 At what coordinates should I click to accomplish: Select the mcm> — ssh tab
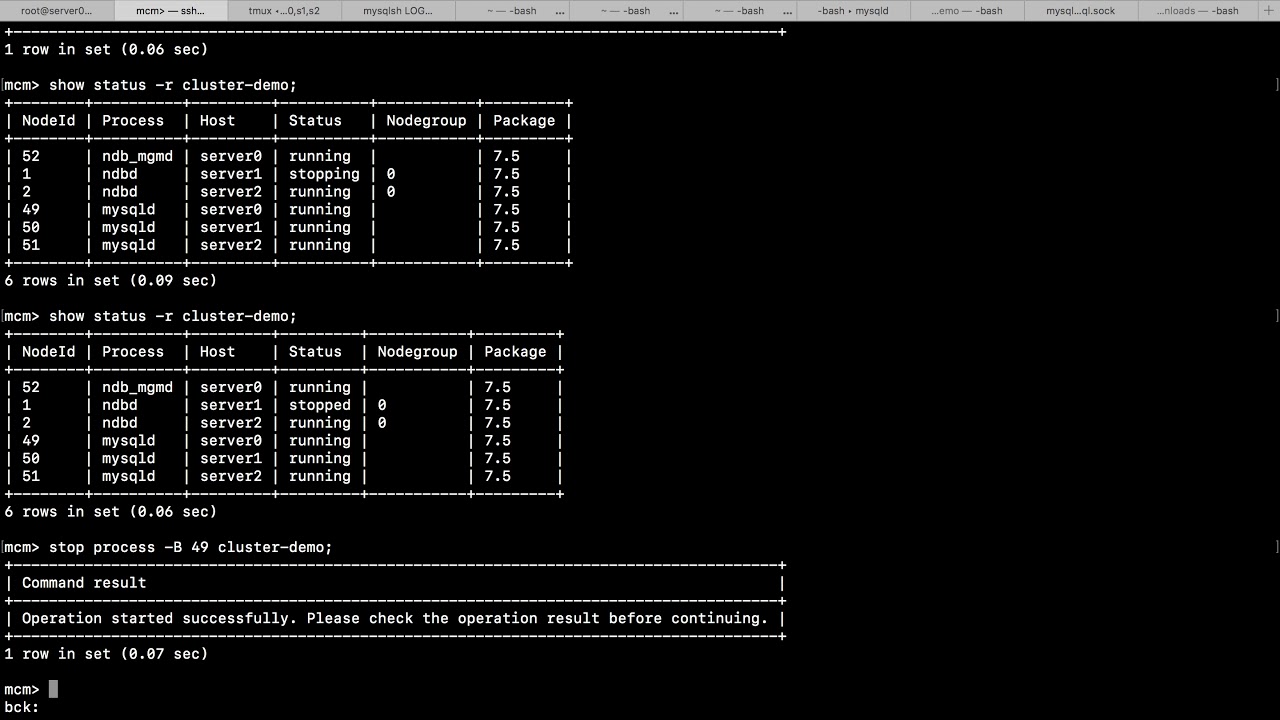(x=170, y=10)
